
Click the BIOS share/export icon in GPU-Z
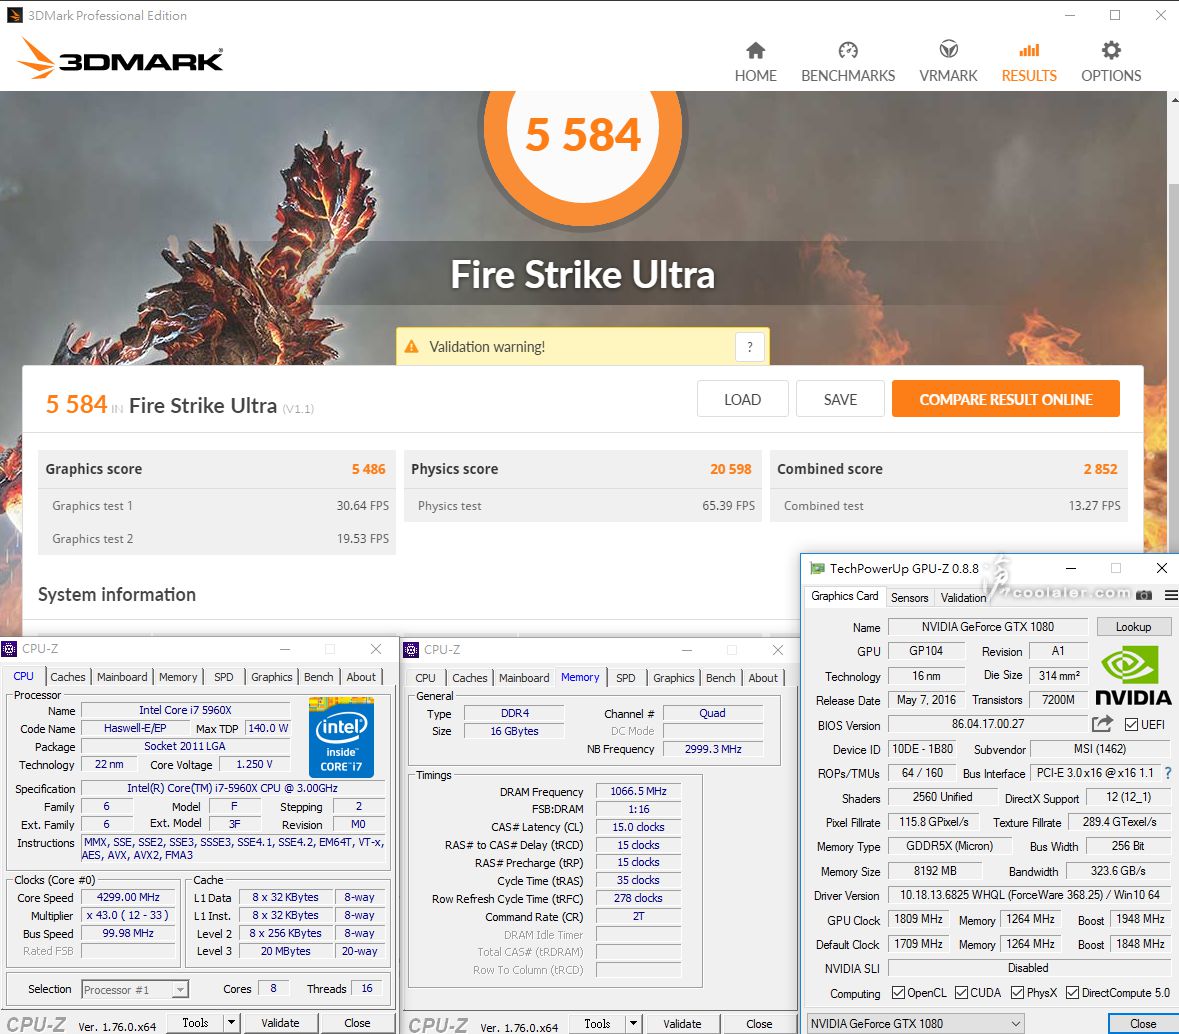click(x=1102, y=724)
